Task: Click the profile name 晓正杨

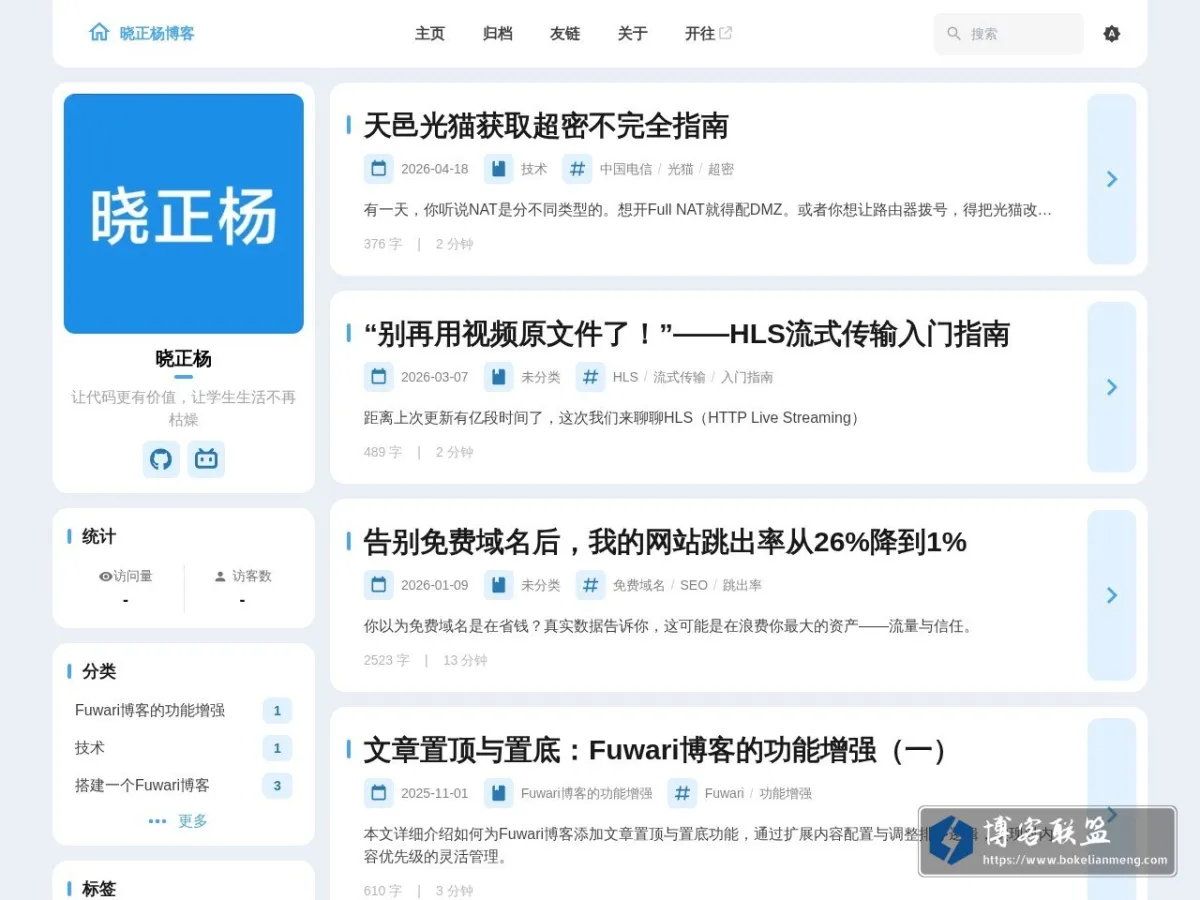Action: tap(183, 358)
